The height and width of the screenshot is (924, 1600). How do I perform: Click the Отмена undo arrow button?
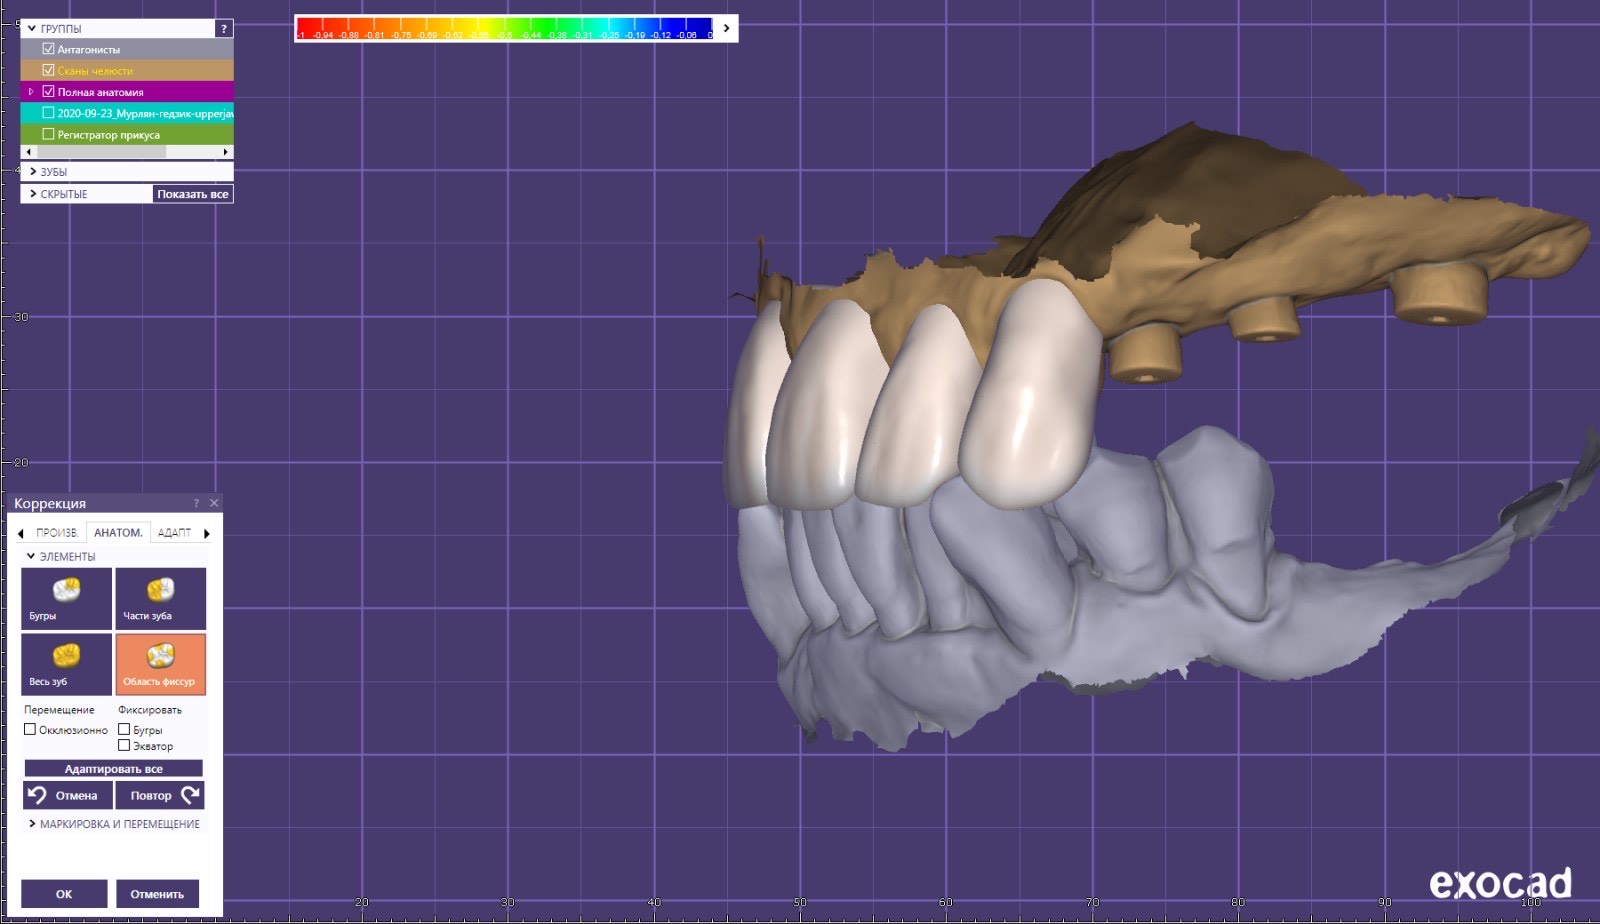(67, 795)
